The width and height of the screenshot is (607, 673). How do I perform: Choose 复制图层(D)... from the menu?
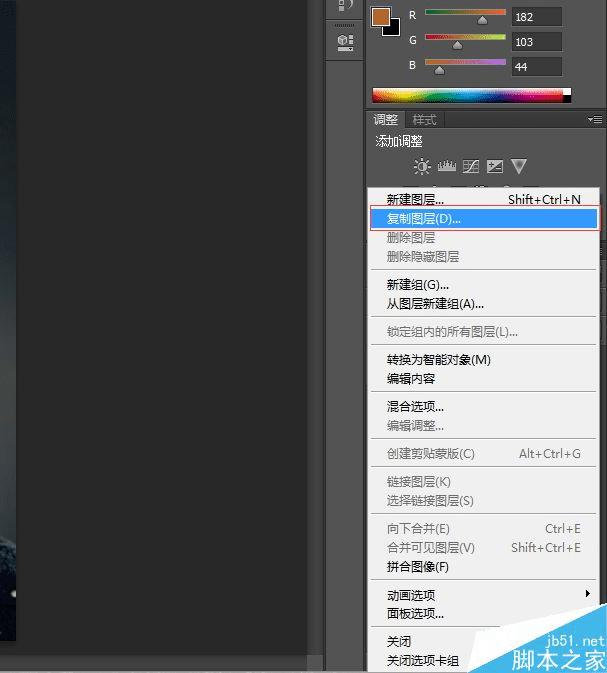pyautogui.click(x=483, y=219)
